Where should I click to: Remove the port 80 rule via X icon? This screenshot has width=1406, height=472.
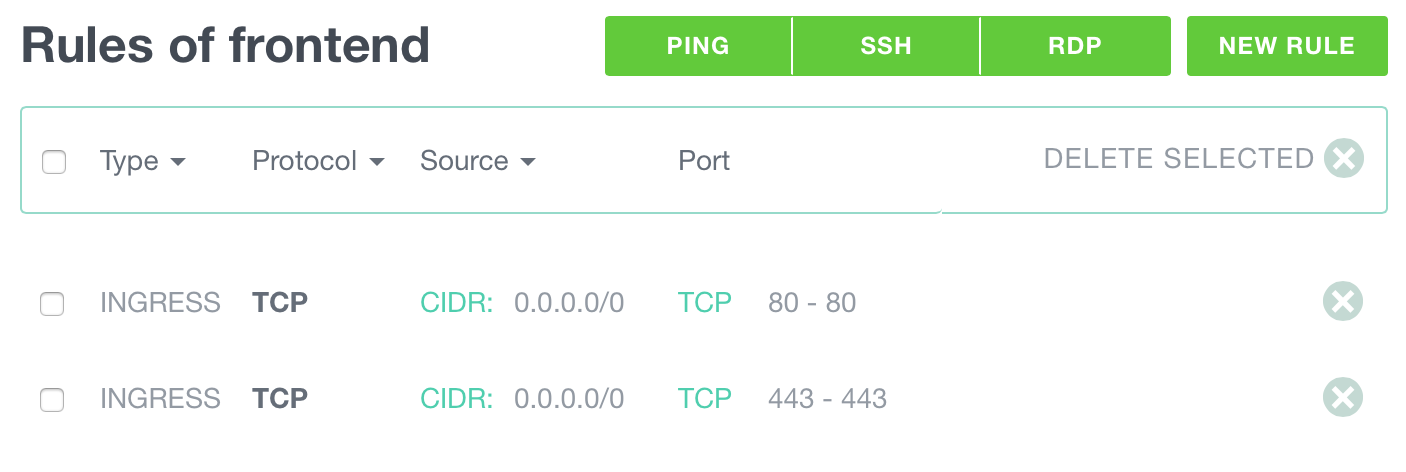[1343, 301]
